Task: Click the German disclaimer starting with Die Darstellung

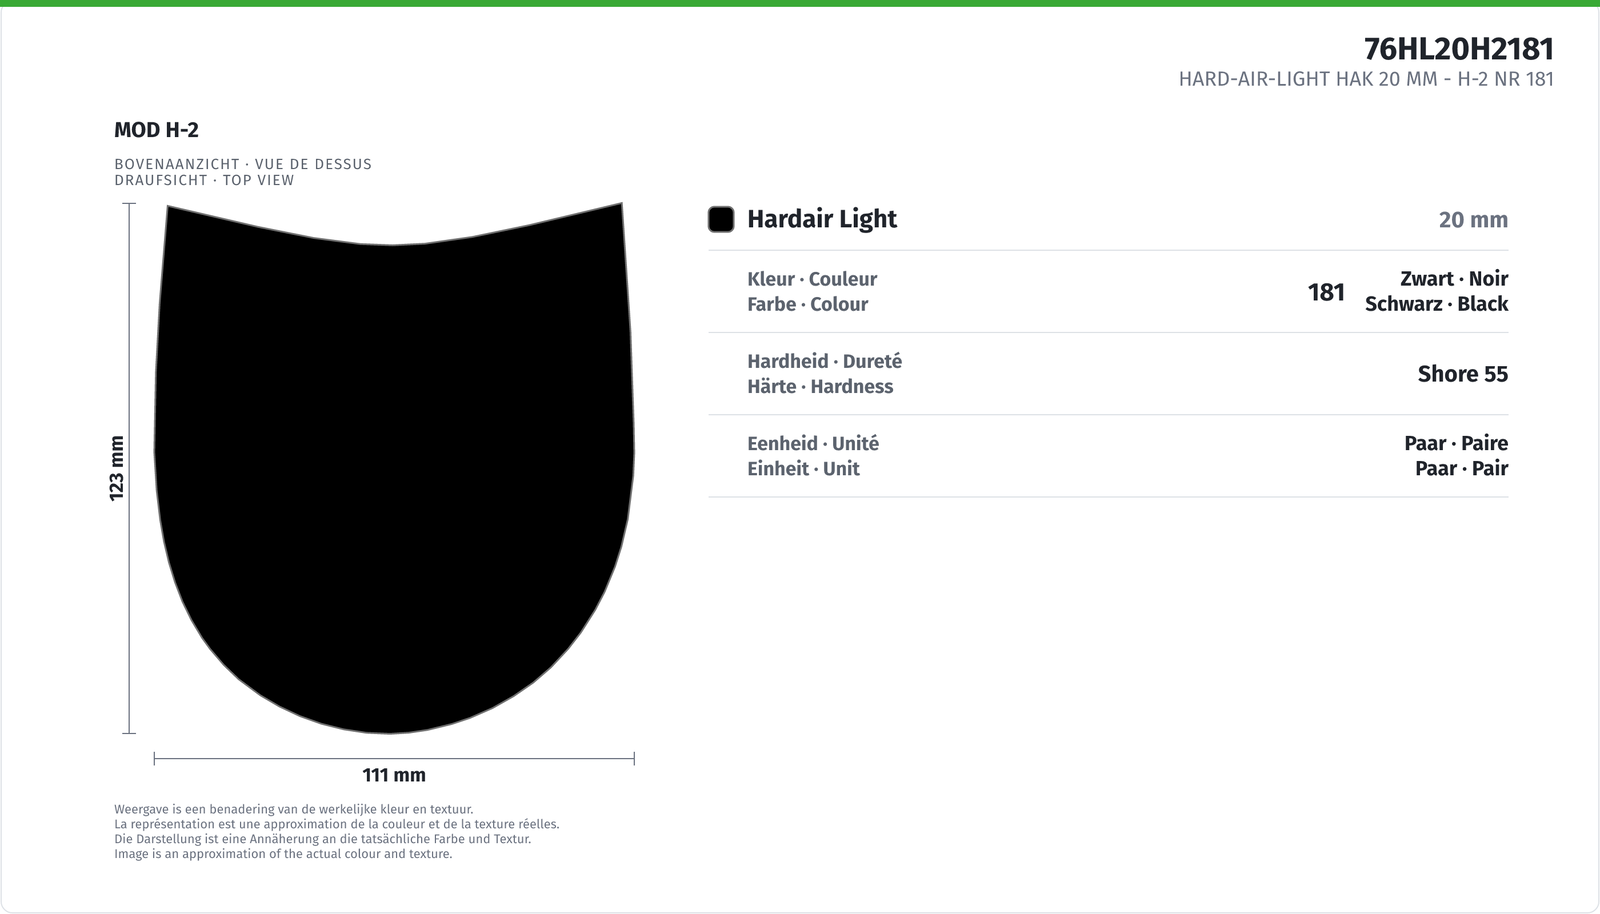Action: [x=322, y=839]
